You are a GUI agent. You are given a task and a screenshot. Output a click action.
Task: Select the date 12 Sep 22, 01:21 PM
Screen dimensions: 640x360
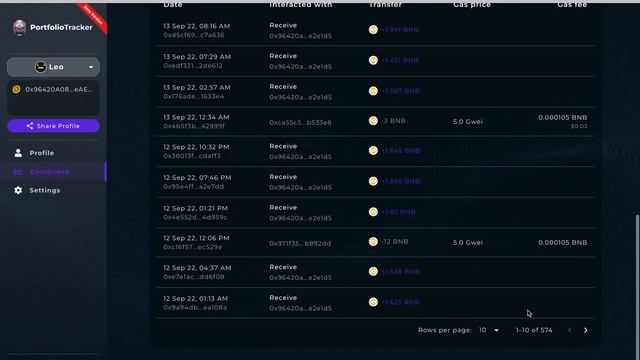click(x=196, y=208)
